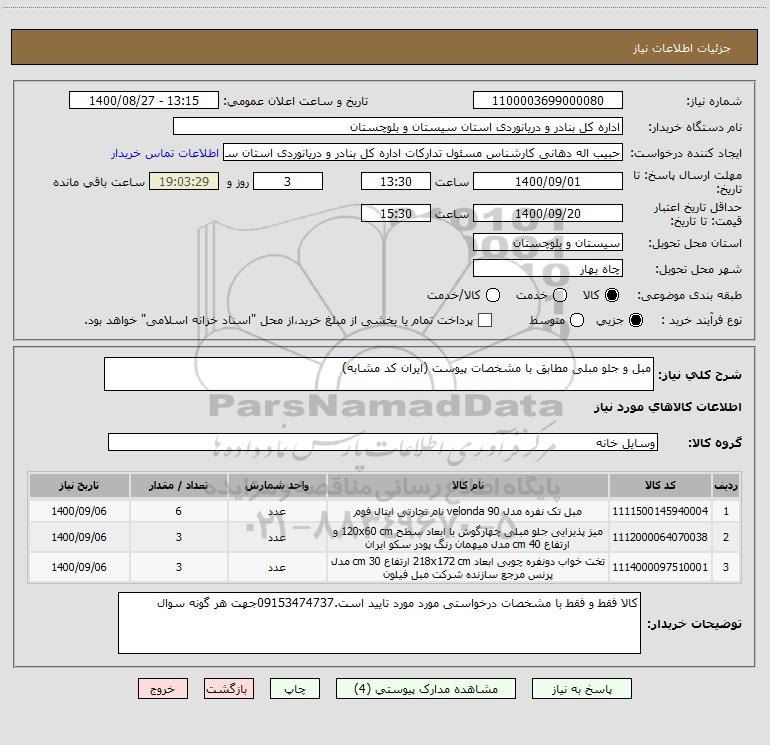Click the ایجاد کننده درخواست field
Image resolution: width=770 pixels, height=745 pixels.
423,153
